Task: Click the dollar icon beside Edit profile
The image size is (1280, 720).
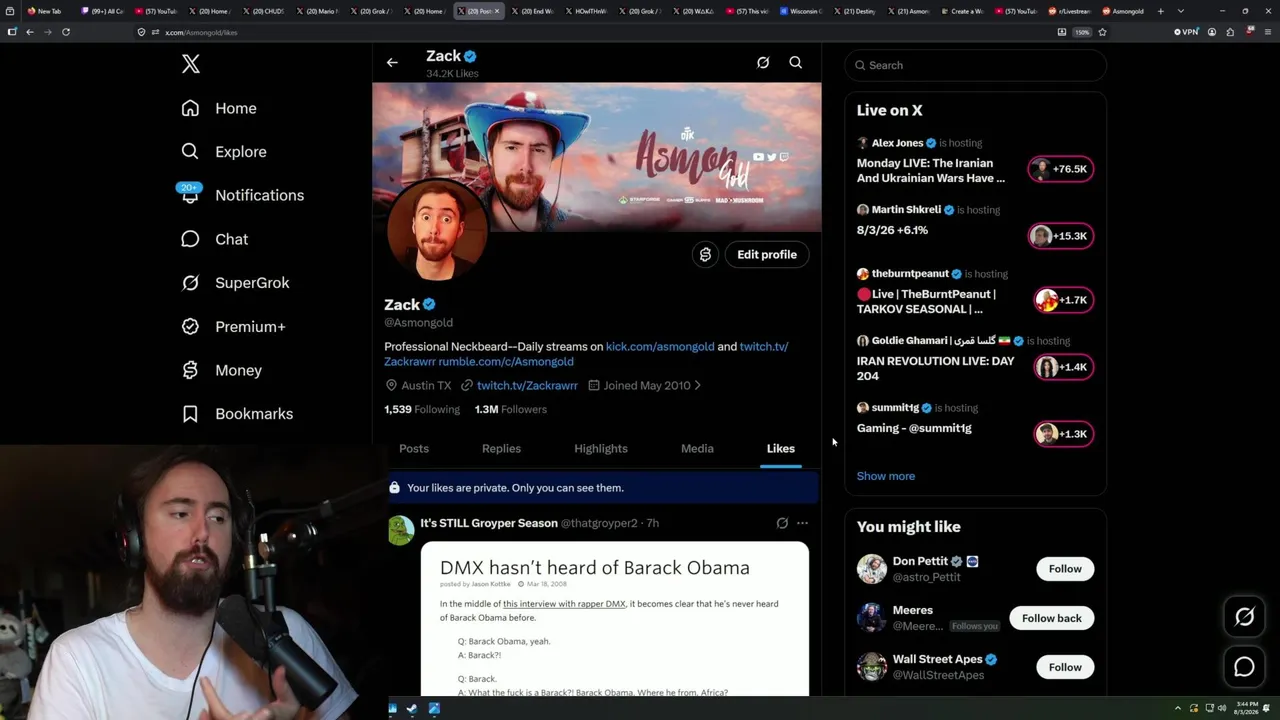Action: point(705,255)
